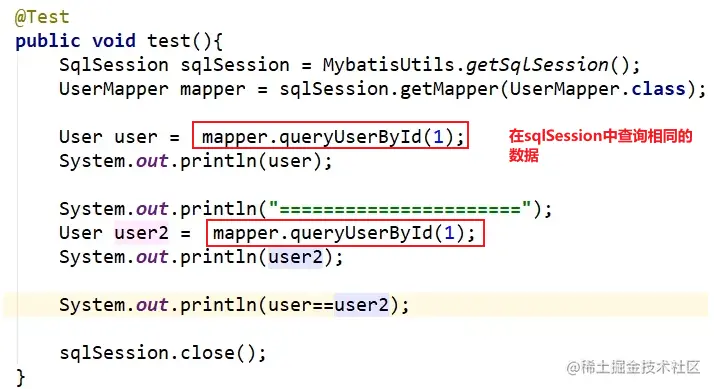This screenshot has width=714, height=389.
Task: Click the SqlSession type declaration
Action: (114, 65)
